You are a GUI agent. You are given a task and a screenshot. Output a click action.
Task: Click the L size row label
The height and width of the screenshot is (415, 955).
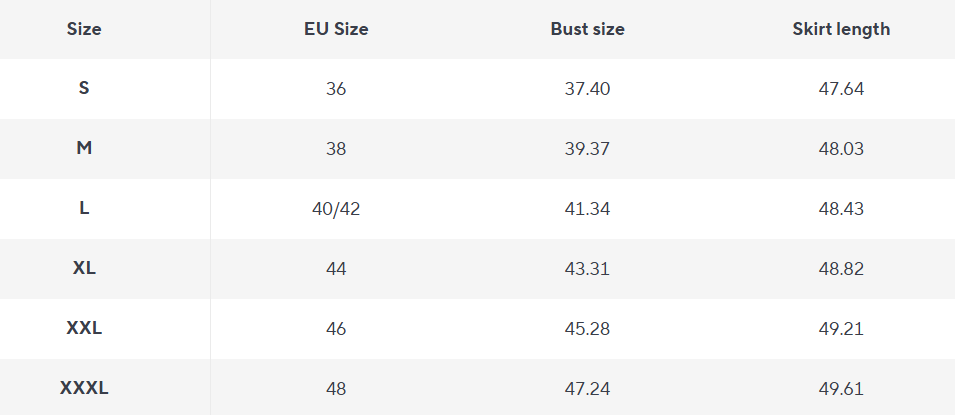click(x=84, y=208)
